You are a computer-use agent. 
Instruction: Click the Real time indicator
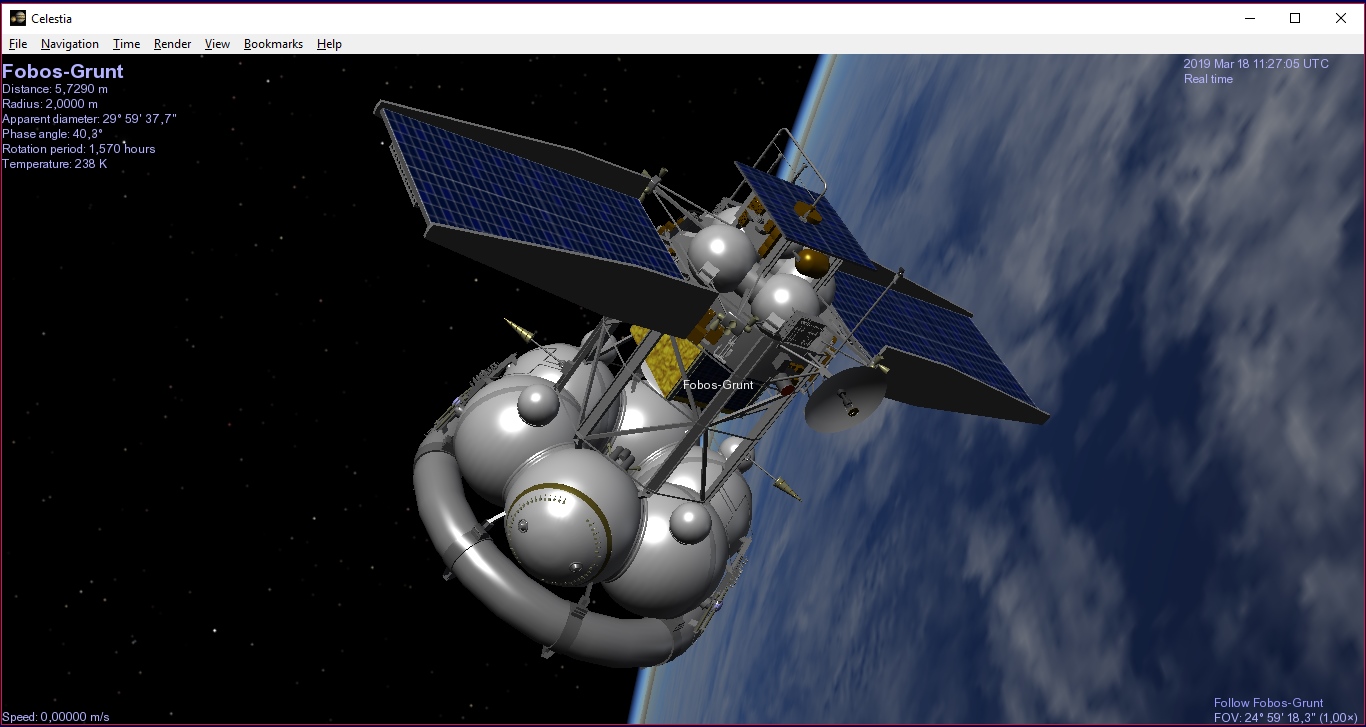[x=1208, y=79]
